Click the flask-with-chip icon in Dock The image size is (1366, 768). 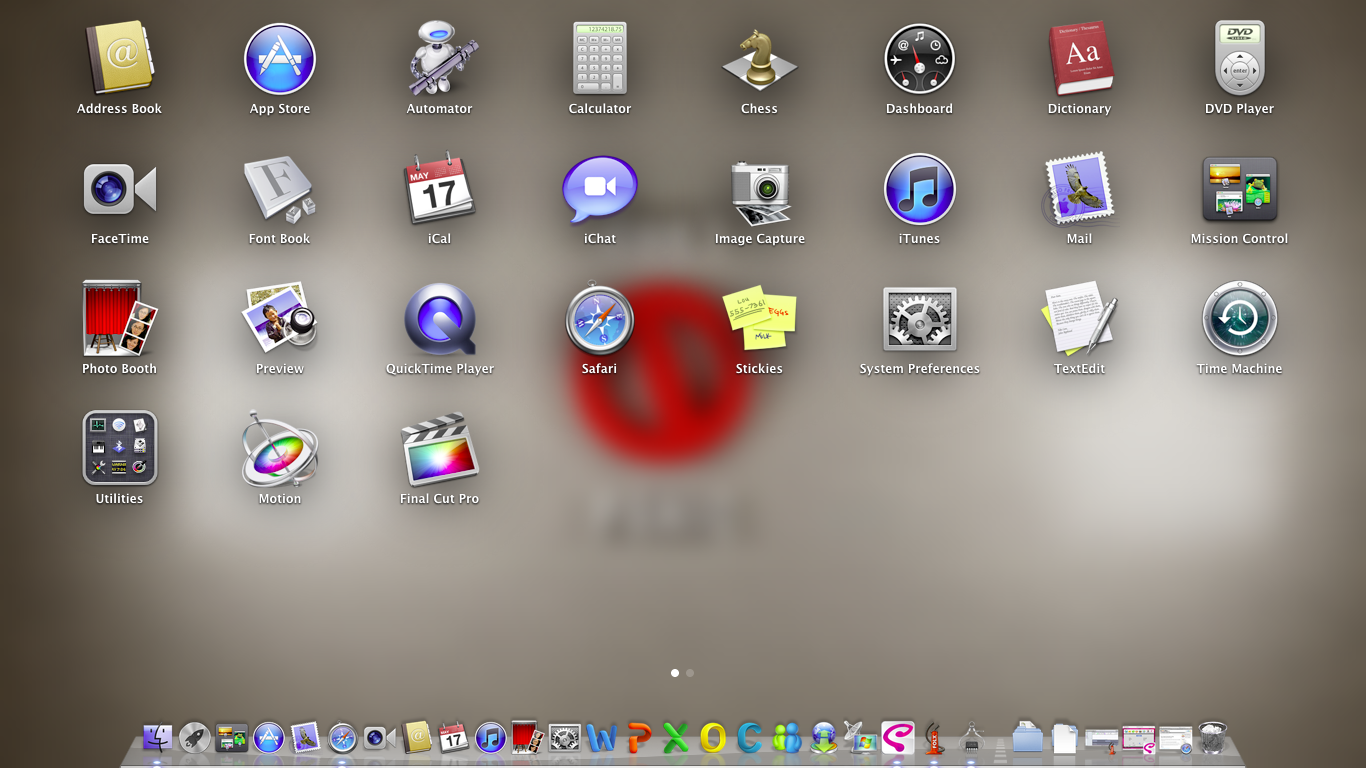pos(972,739)
